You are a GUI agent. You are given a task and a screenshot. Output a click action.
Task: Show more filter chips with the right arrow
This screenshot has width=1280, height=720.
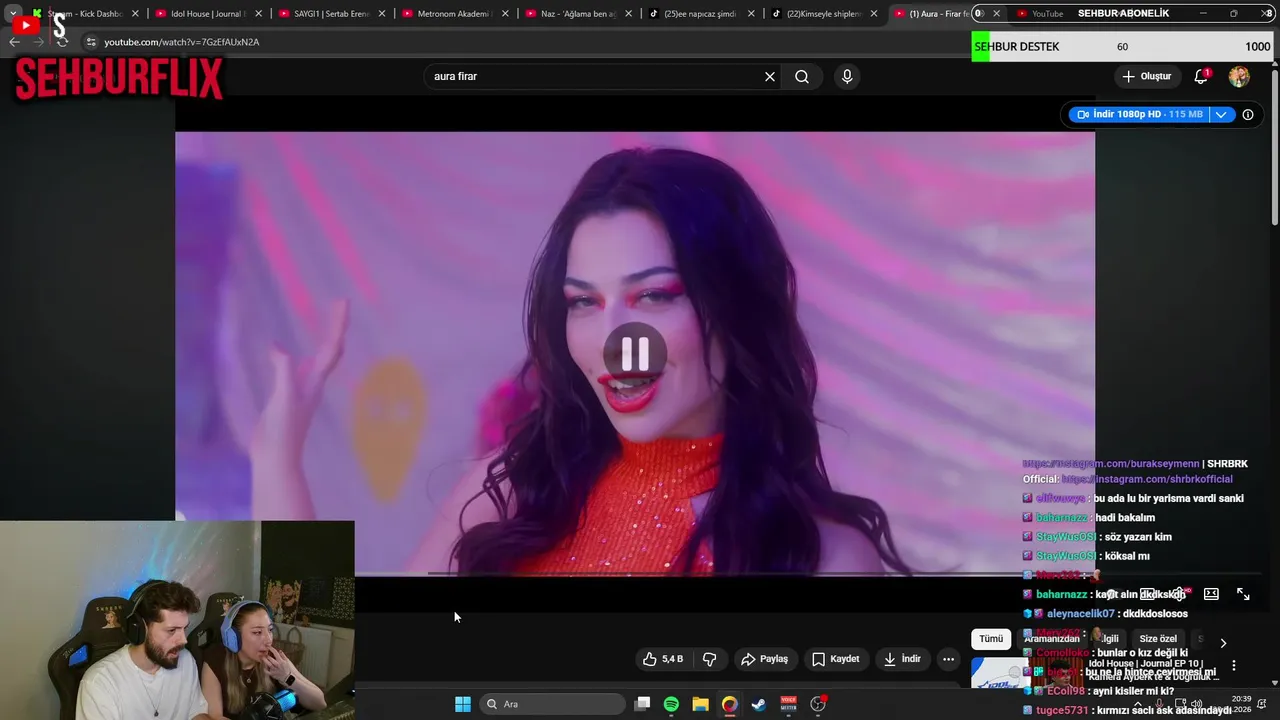click(1223, 643)
